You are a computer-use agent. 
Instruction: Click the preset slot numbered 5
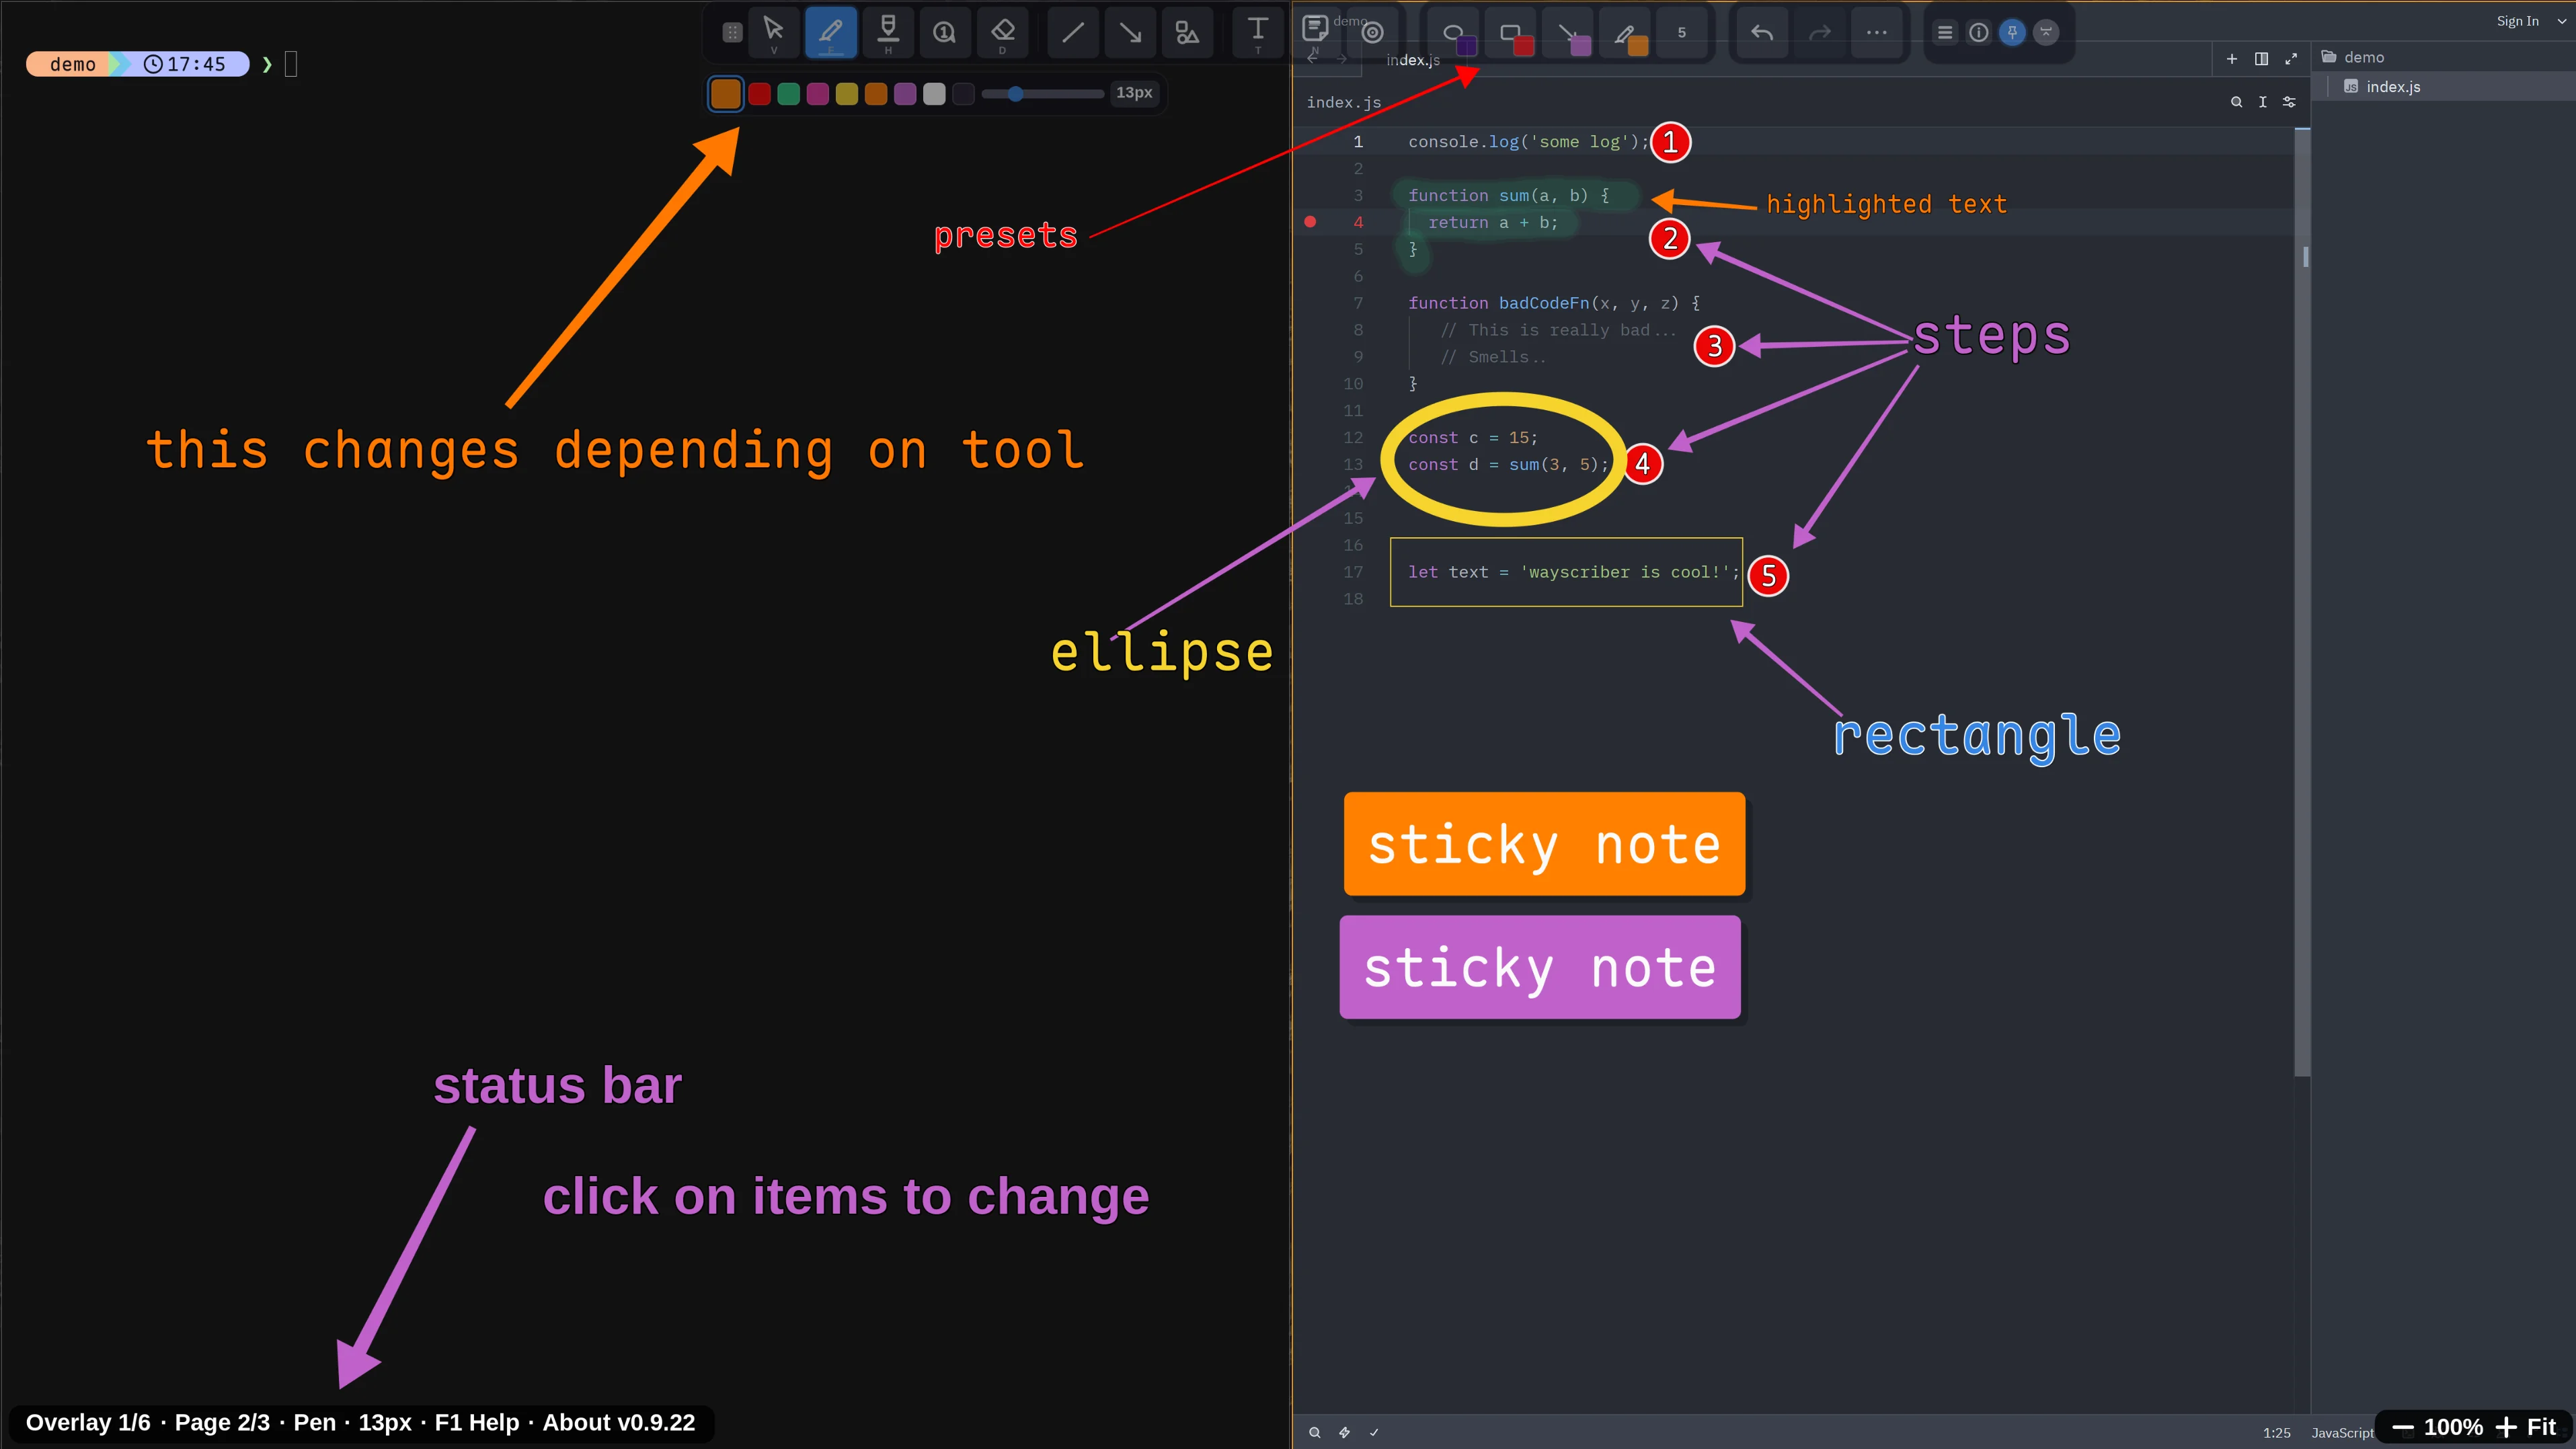1682,33
